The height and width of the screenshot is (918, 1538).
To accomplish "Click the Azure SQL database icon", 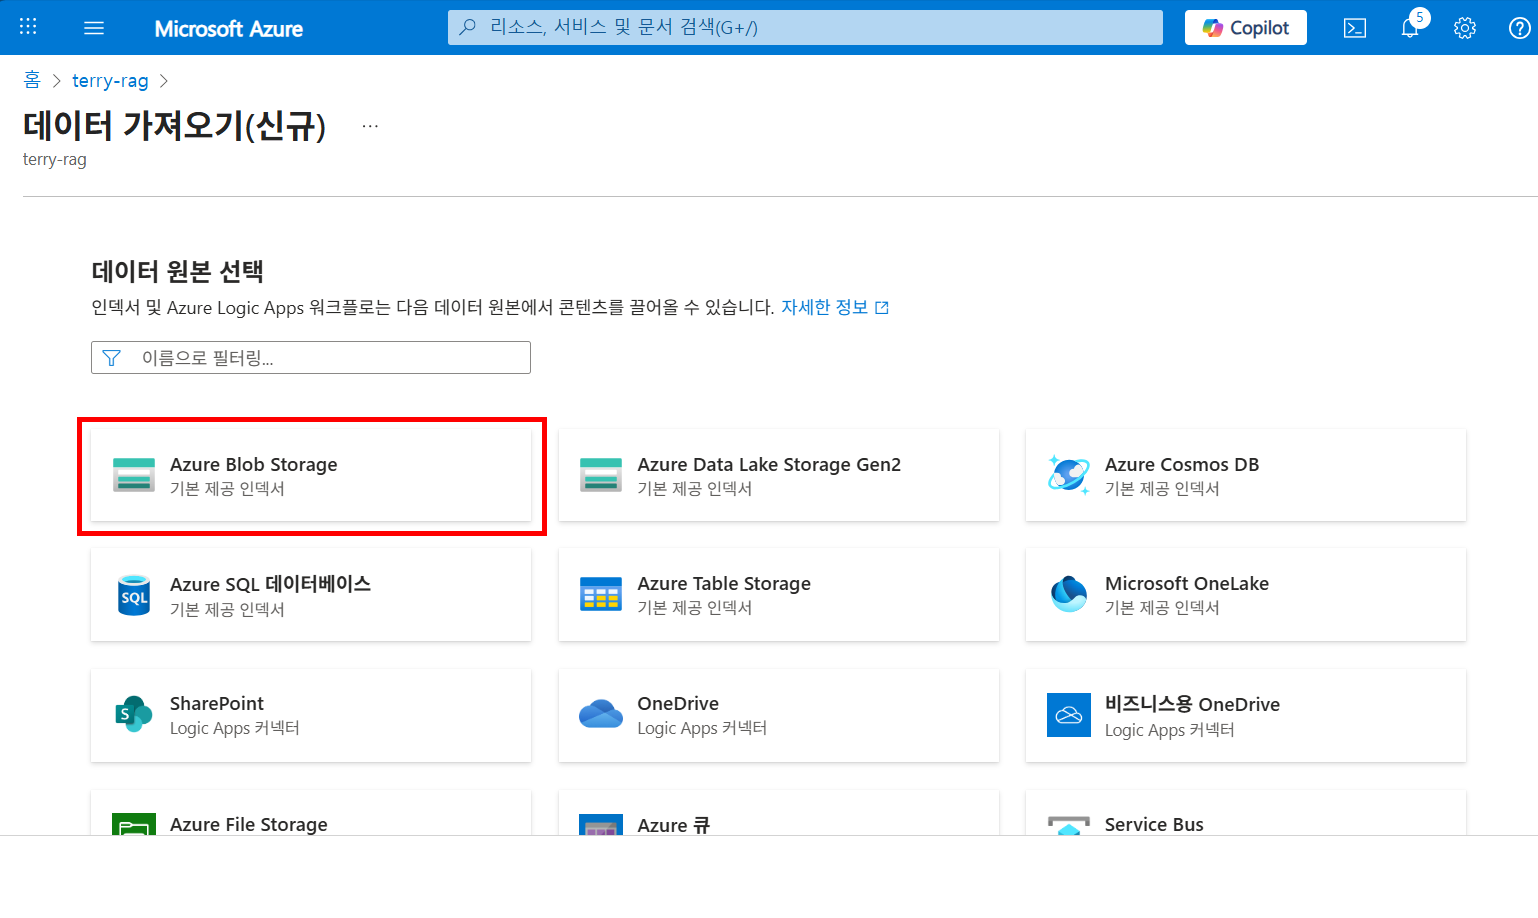I will 134,595.
